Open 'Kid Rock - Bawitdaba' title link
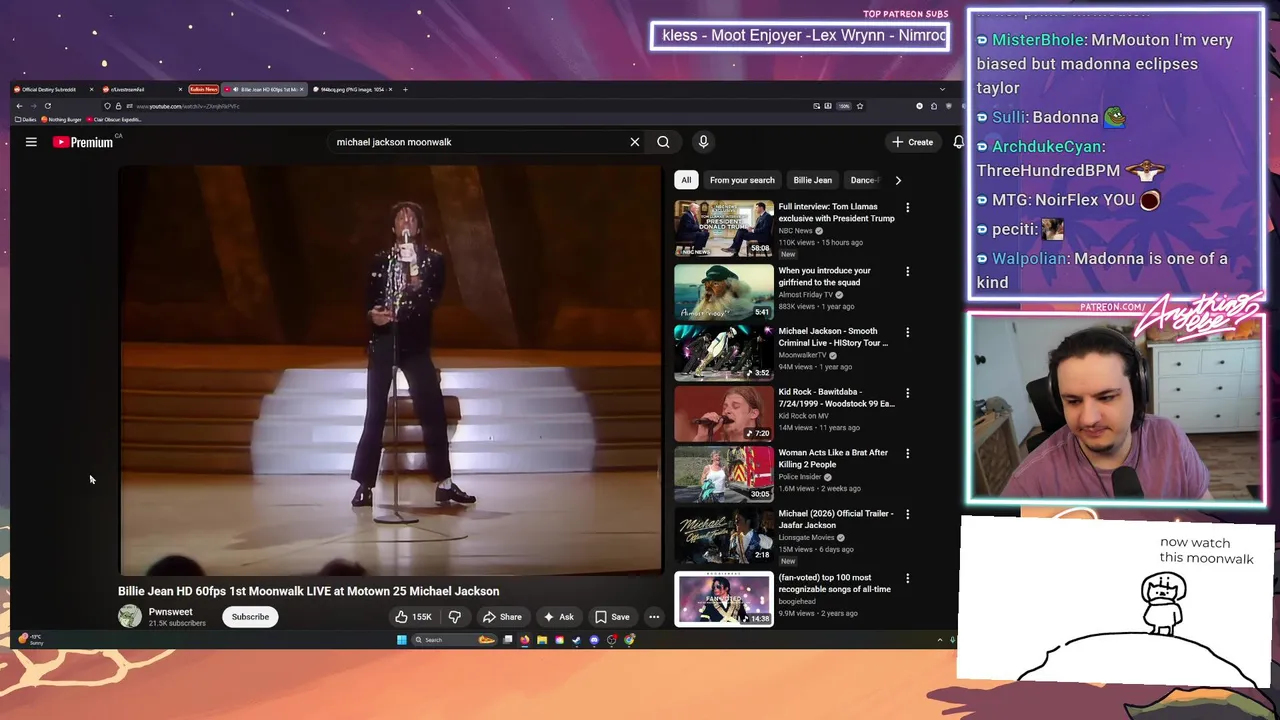The image size is (1280, 720). (836, 398)
